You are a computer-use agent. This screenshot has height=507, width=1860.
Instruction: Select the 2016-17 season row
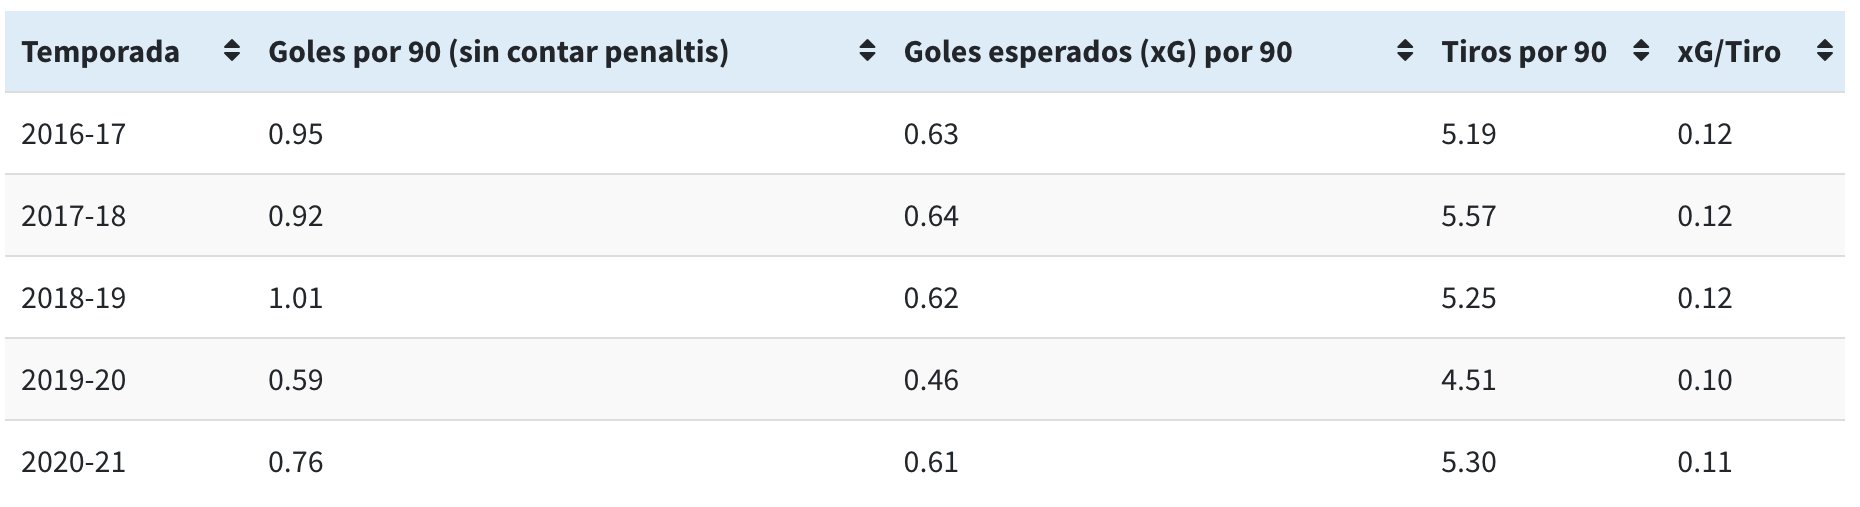pyautogui.click(x=925, y=134)
